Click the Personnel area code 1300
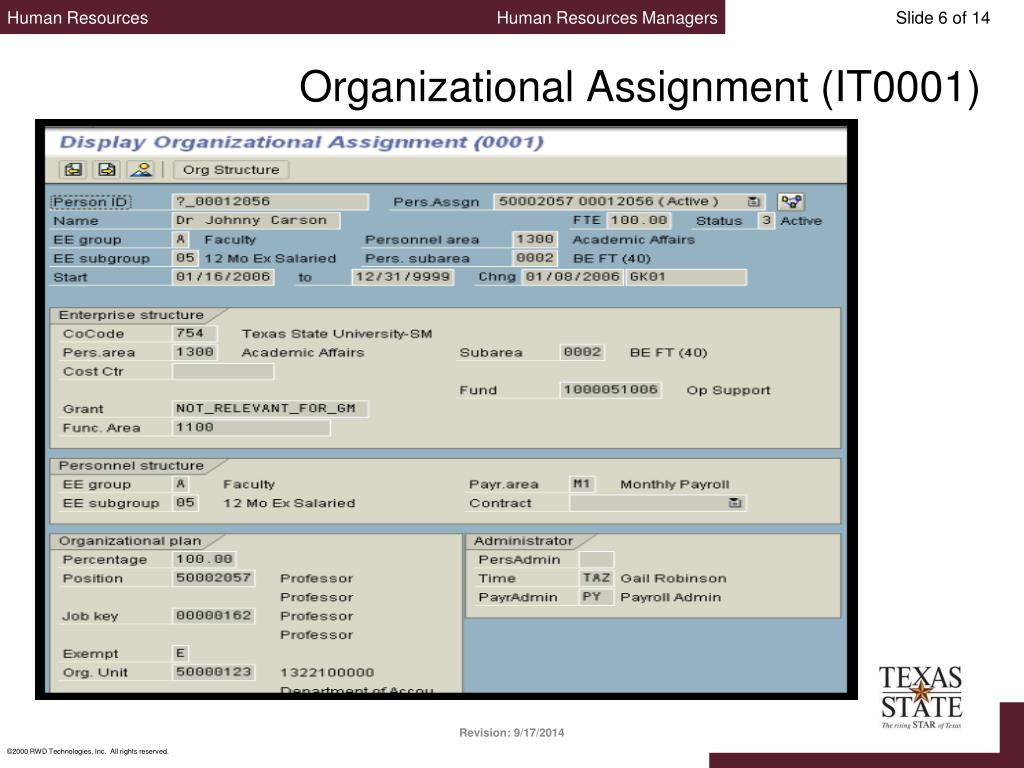 [534, 240]
